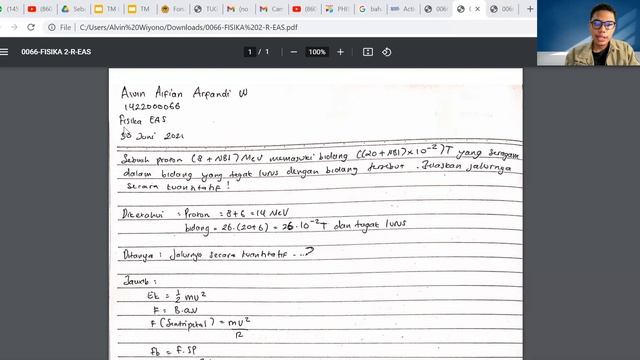The image size is (640, 360).
Task: Rotate the PDF counterclockwise
Action: (x=387, y=52)
